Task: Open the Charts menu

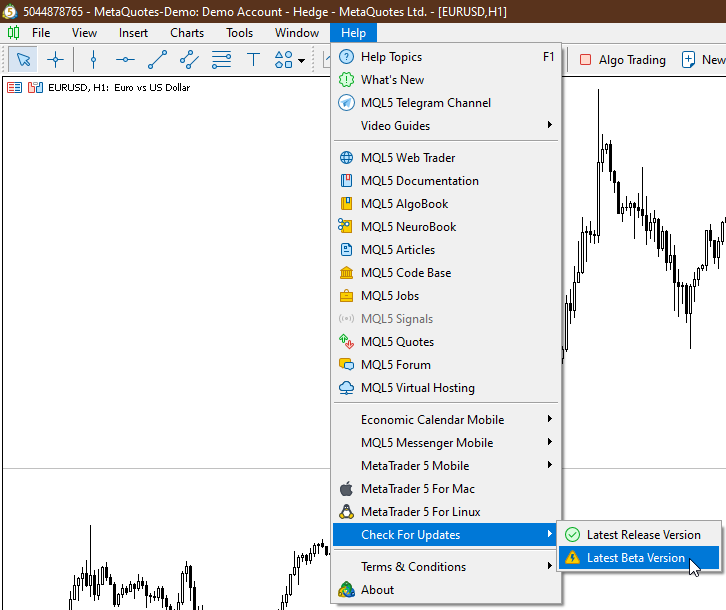Action: coord(187,33)
